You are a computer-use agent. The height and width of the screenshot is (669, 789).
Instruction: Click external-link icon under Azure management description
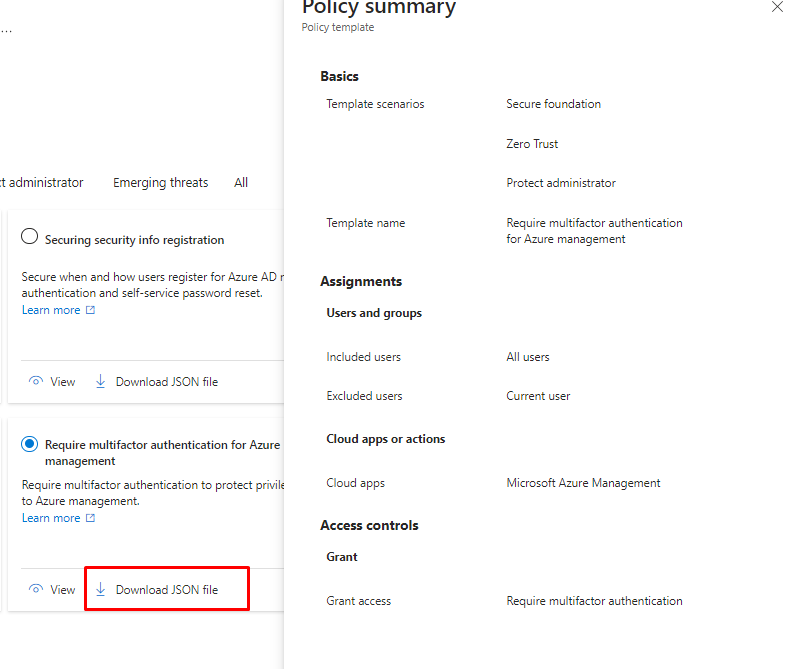91,518
